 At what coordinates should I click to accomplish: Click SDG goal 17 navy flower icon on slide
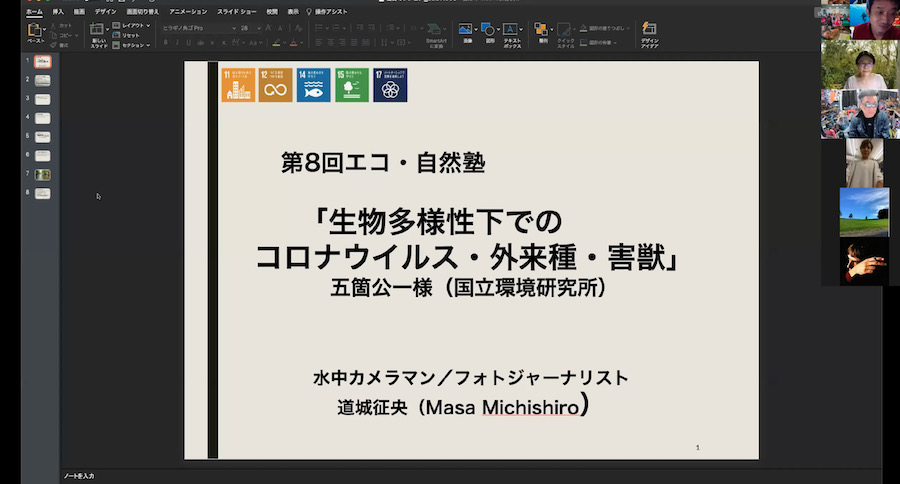click(x=390, y=85)
